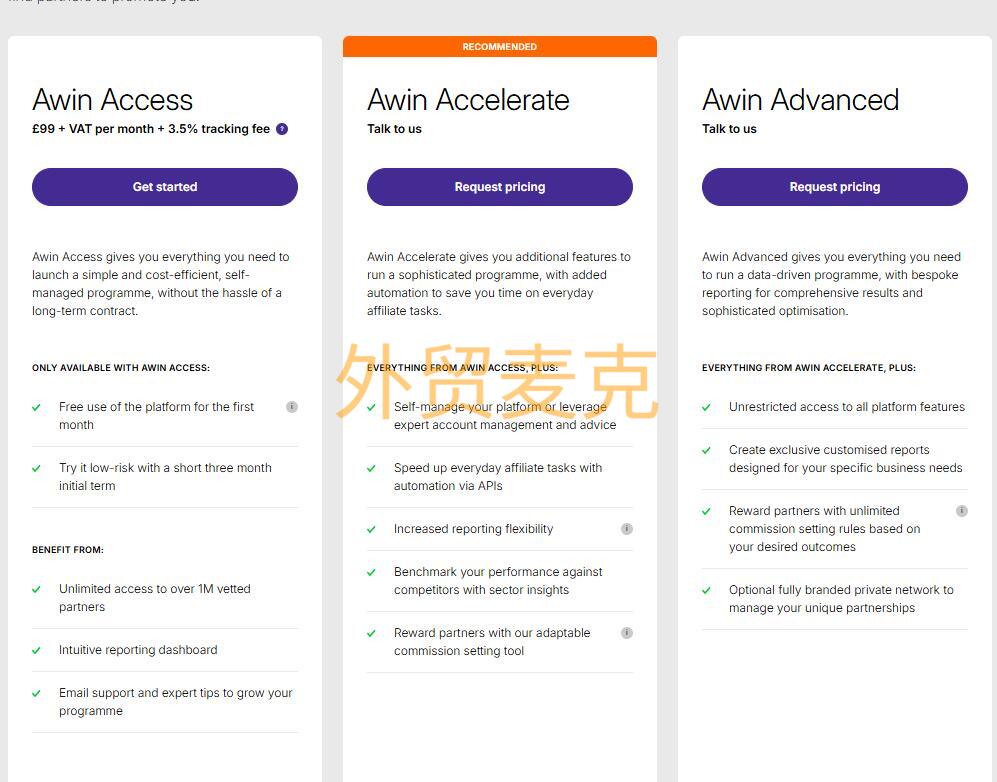The image size is (997, 782).
Task: Click checkmark next to Intuitive reporting dashboard
Action: [36, 650]
